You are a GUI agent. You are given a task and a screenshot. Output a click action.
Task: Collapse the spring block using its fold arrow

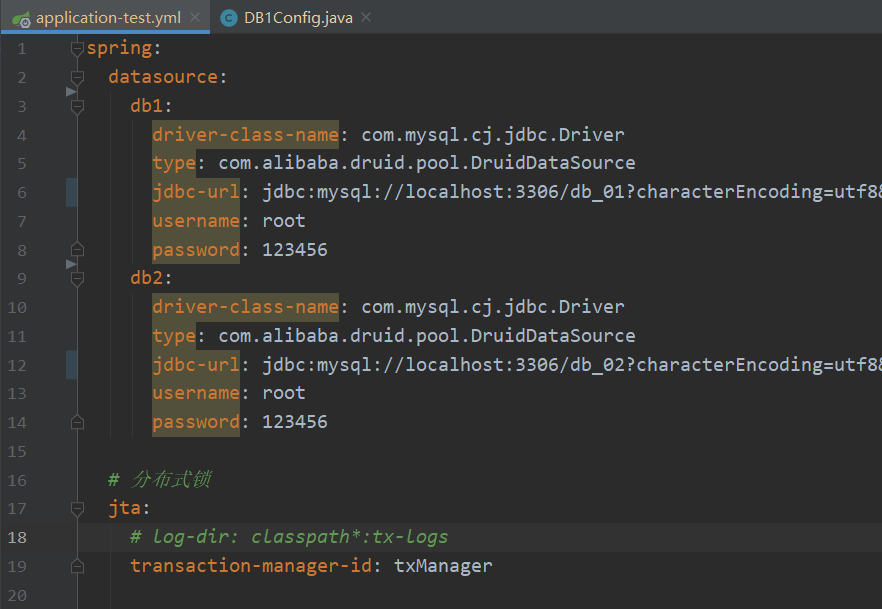click(77, 47)
